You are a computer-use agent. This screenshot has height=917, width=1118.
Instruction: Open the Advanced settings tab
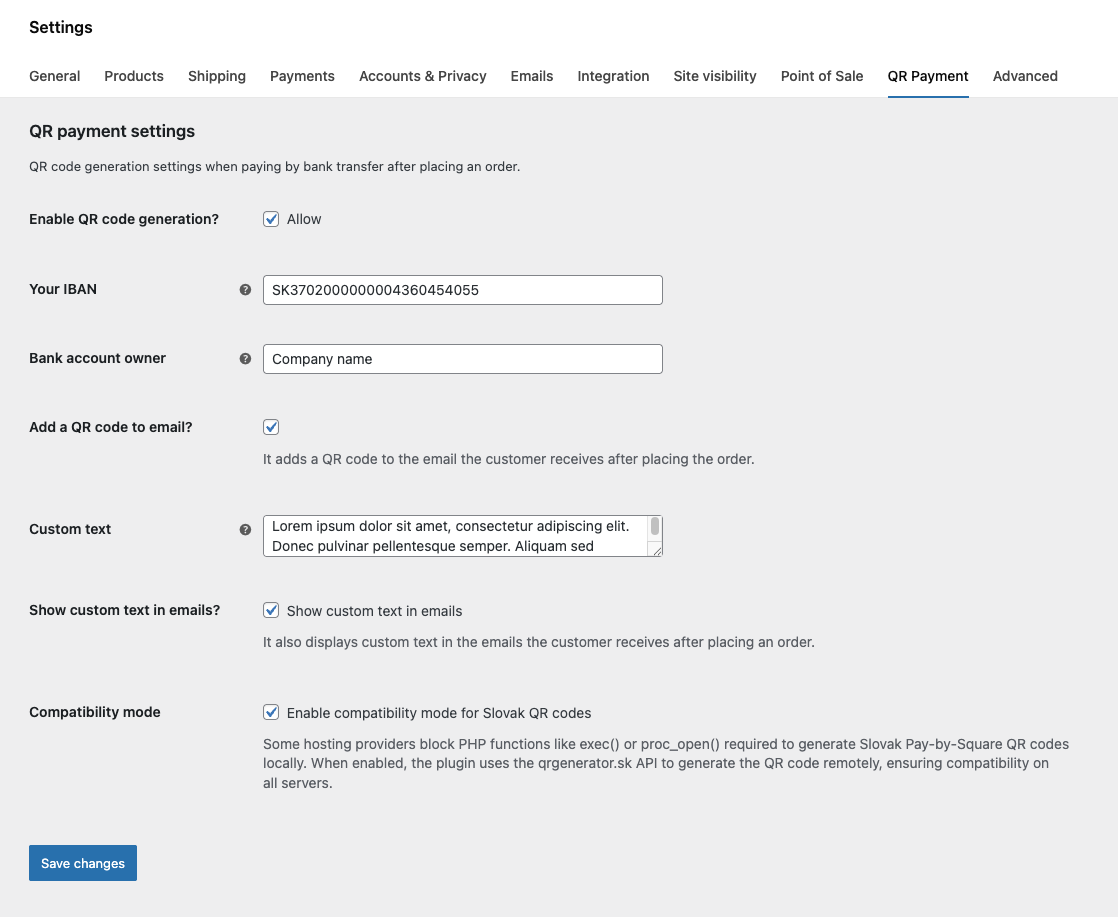click(1025, 76)
